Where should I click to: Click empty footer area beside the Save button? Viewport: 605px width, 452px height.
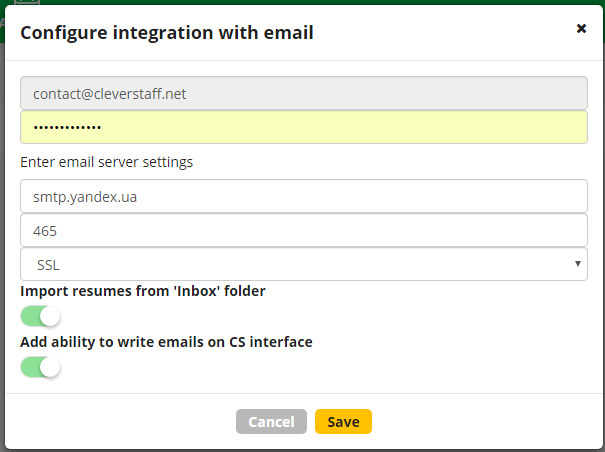(x=482, y=422)
